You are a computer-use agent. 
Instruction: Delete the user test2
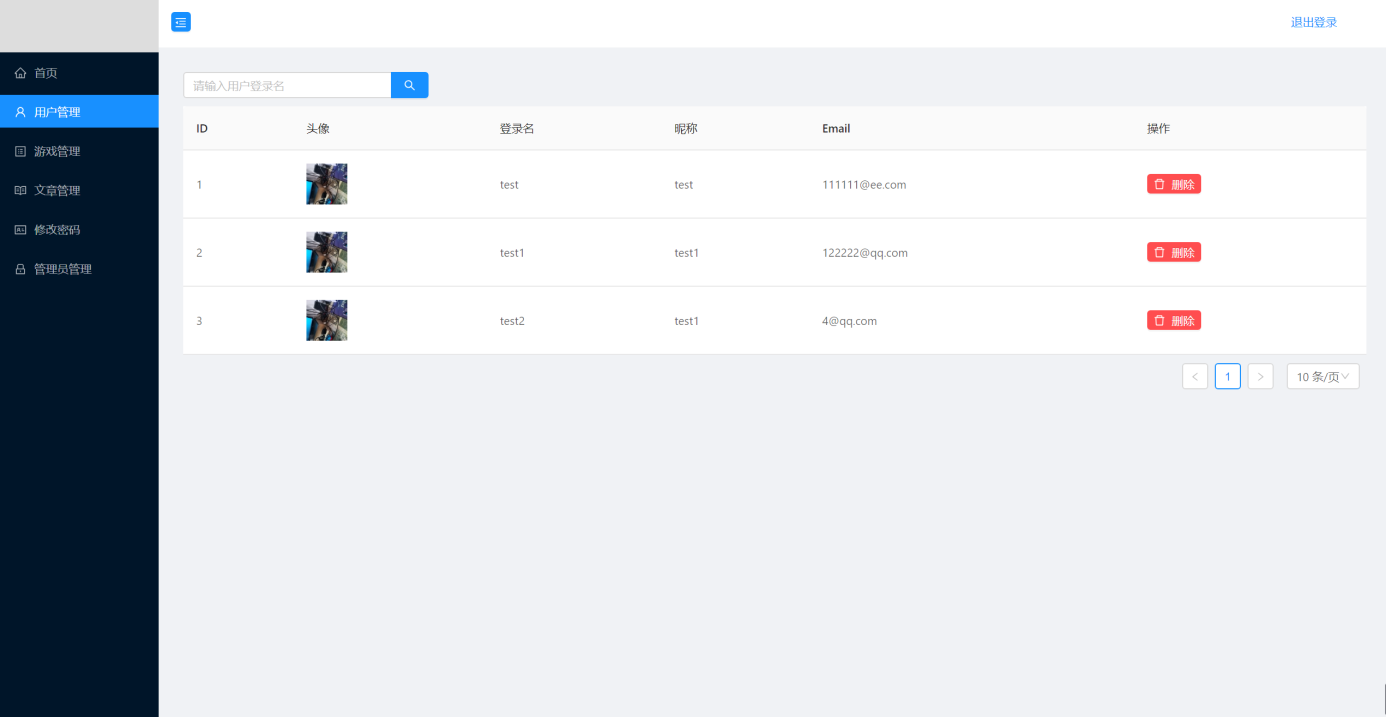(1174, 320)
